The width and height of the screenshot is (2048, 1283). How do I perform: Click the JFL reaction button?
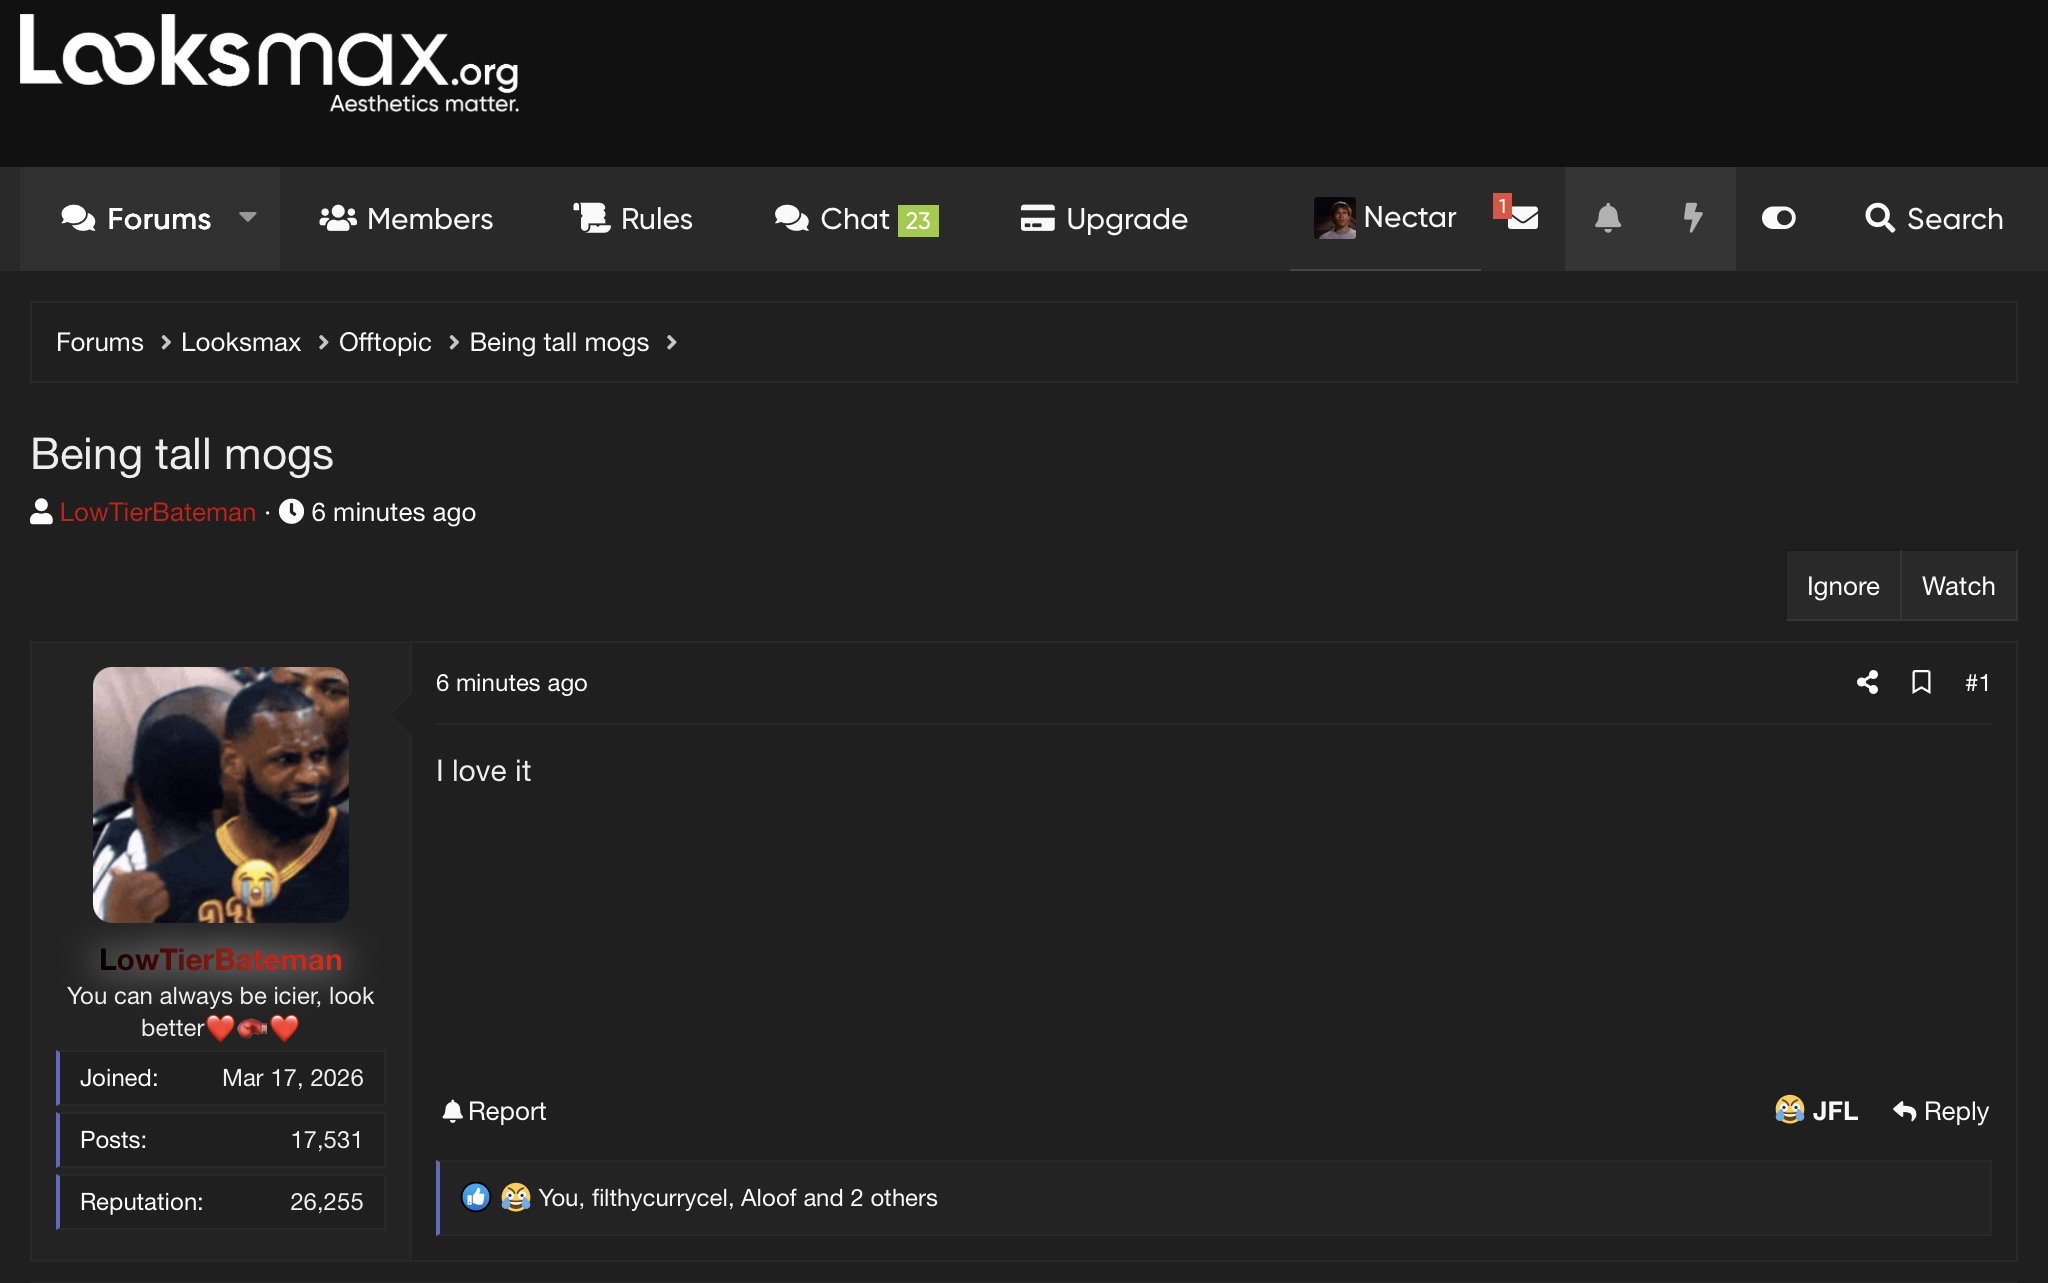pyautogui.click(x=1816, y=1111)
